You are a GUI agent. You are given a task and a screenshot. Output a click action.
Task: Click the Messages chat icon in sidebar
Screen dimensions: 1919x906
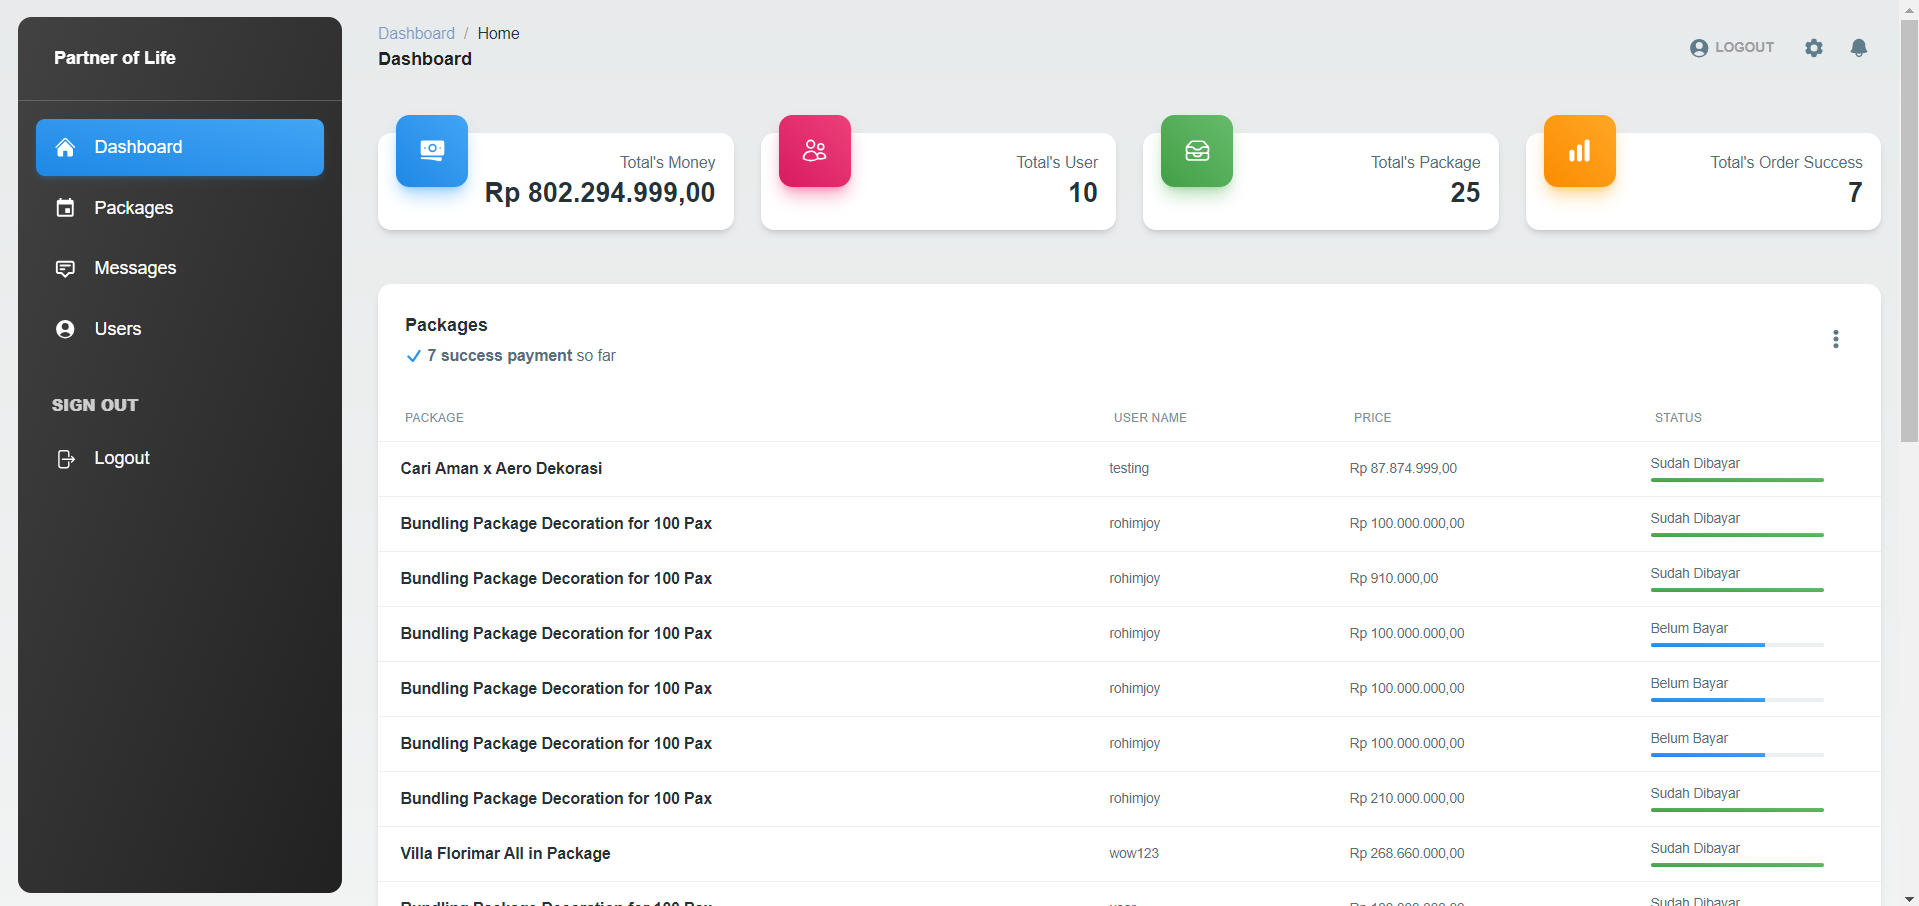click(65, 268)
